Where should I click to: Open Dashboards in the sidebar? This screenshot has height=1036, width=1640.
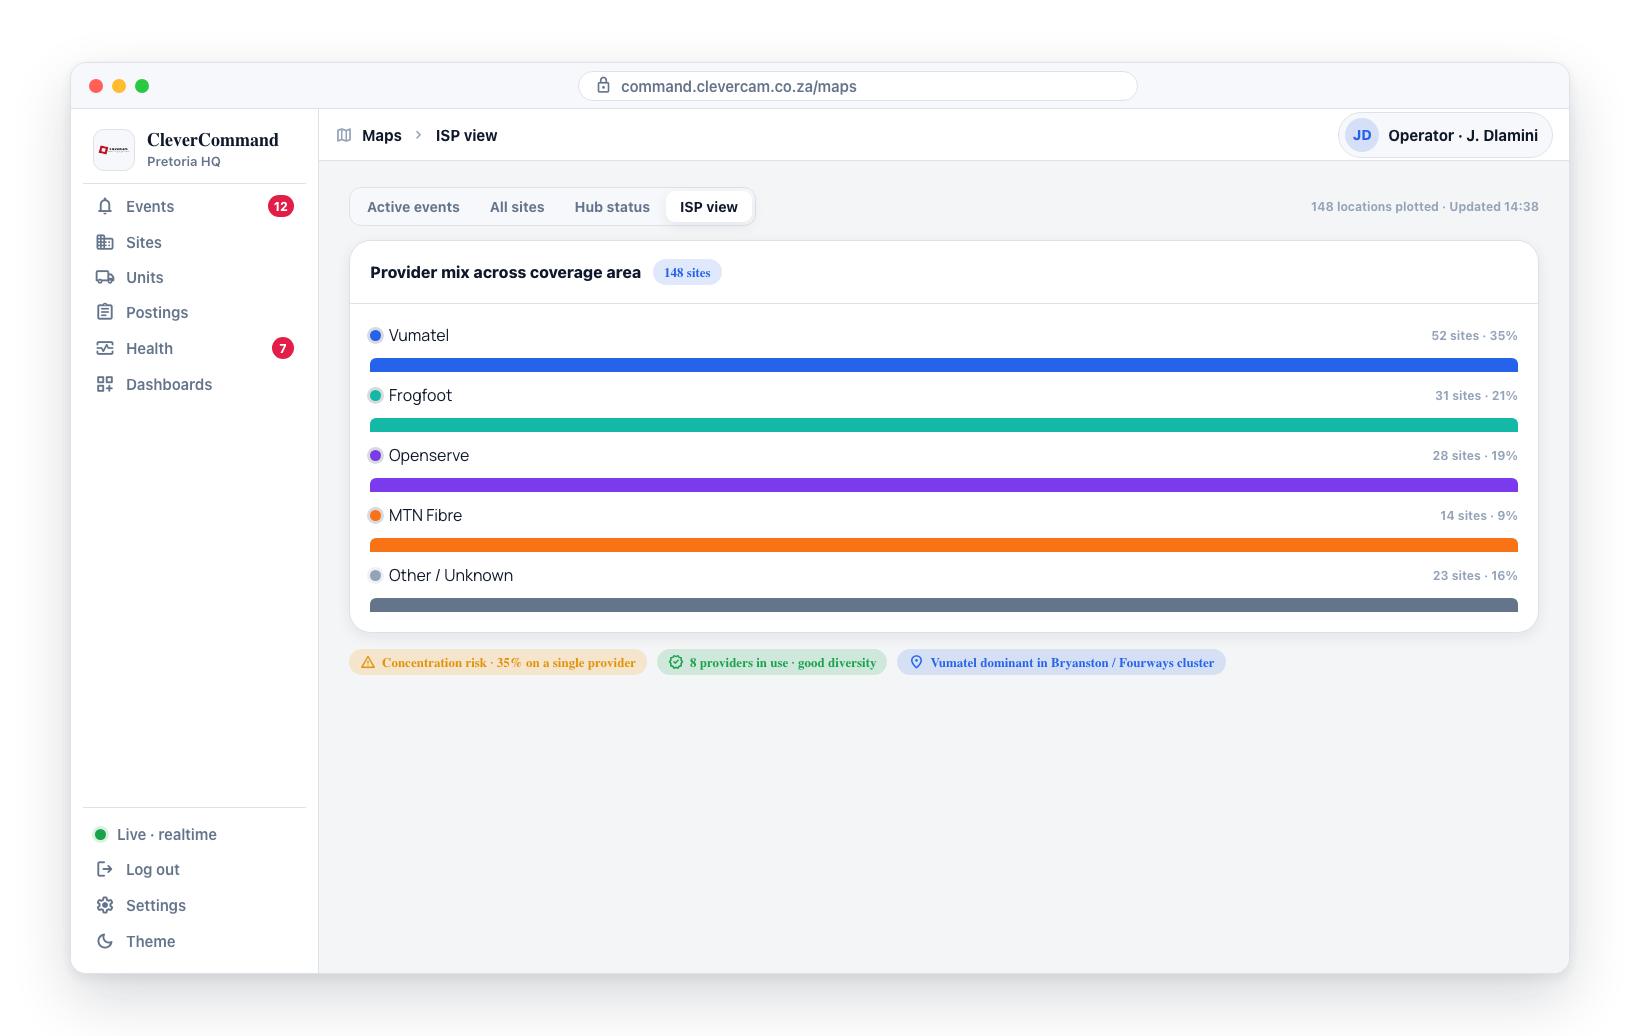coord(195,384)
